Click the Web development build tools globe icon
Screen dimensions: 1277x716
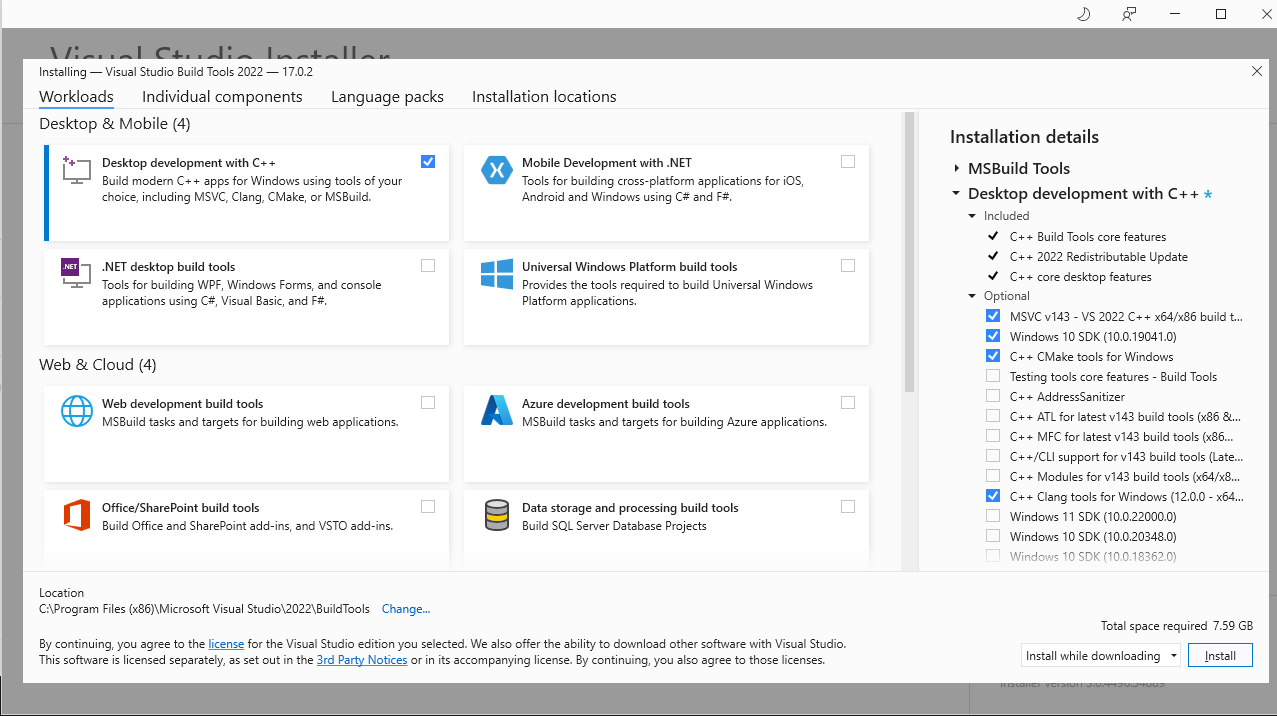[x=77, y=410]
